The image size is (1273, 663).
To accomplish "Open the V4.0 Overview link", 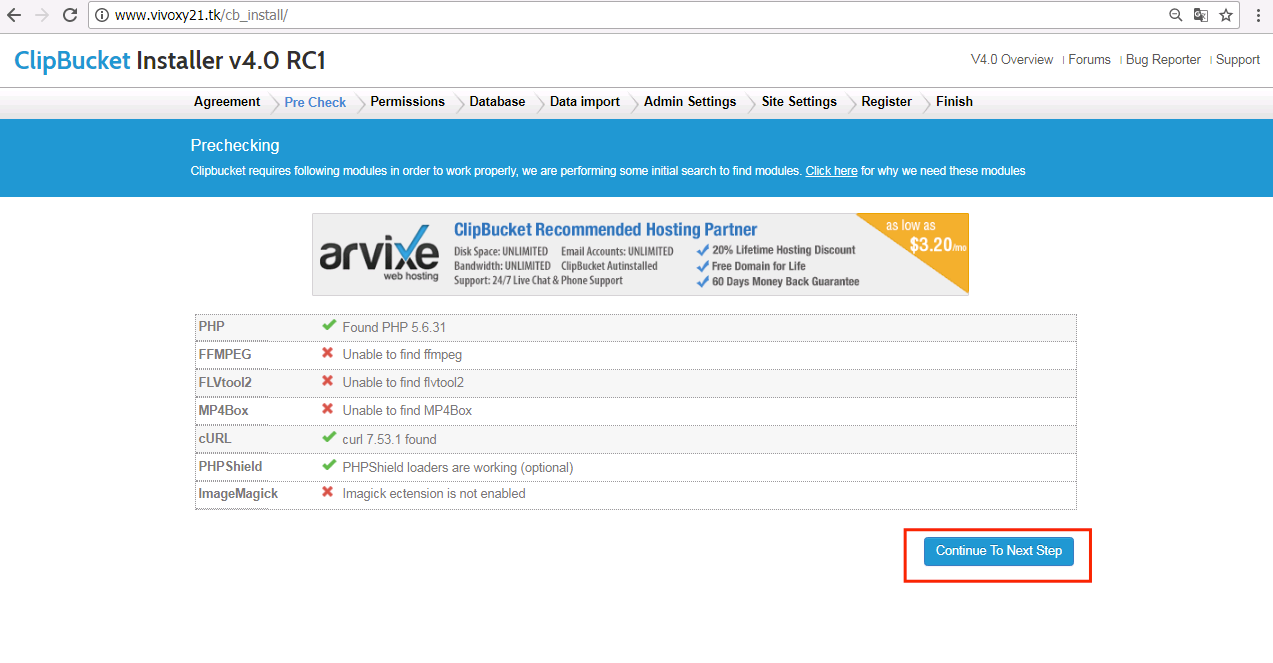I will click(x=1012, y=60).
